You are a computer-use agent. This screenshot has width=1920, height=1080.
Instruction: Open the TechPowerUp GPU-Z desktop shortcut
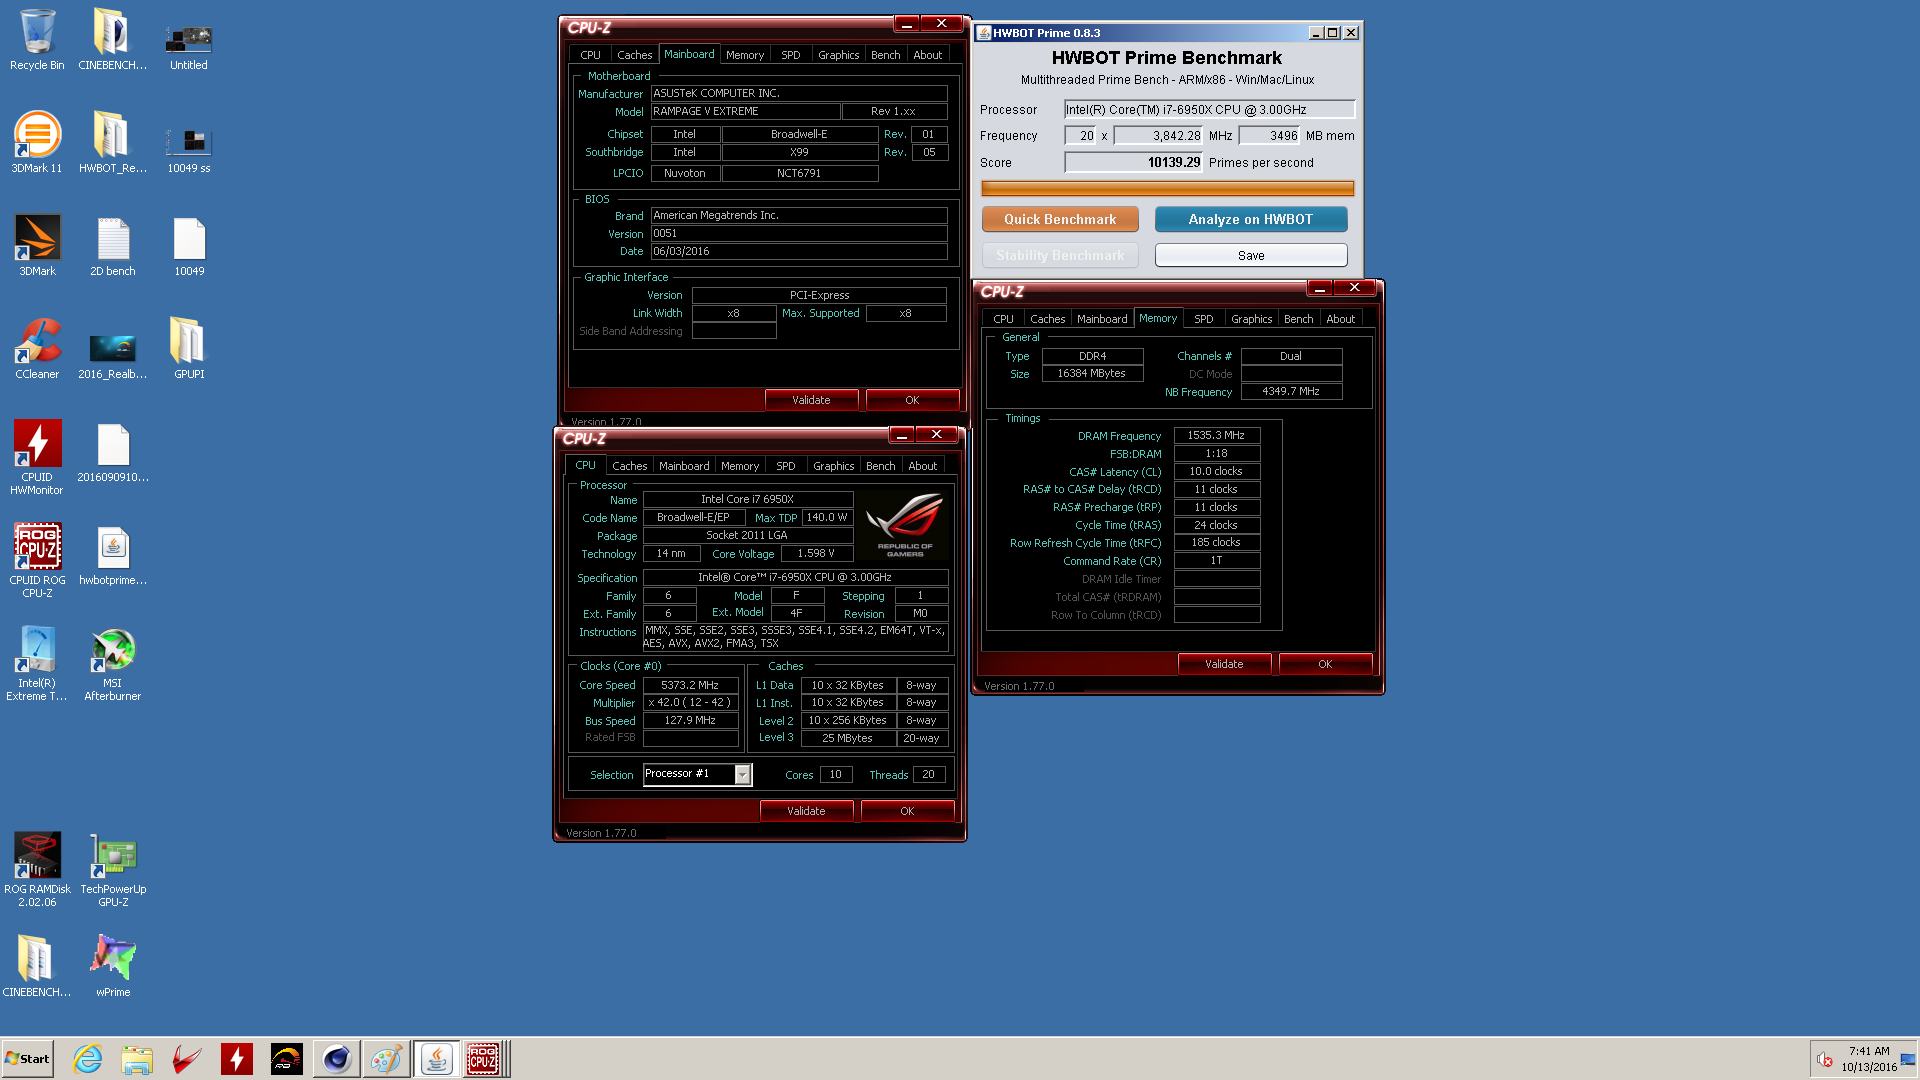tap(113, 869)
